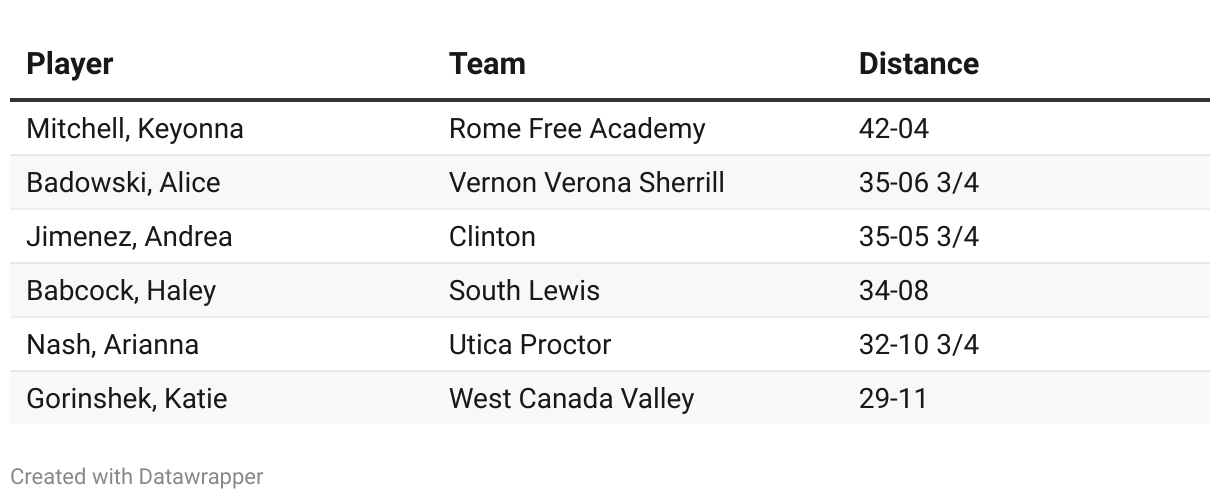Select the 42-04 distance value
1220x500 pixels.
pyautogui.click(x=894, y=129)
